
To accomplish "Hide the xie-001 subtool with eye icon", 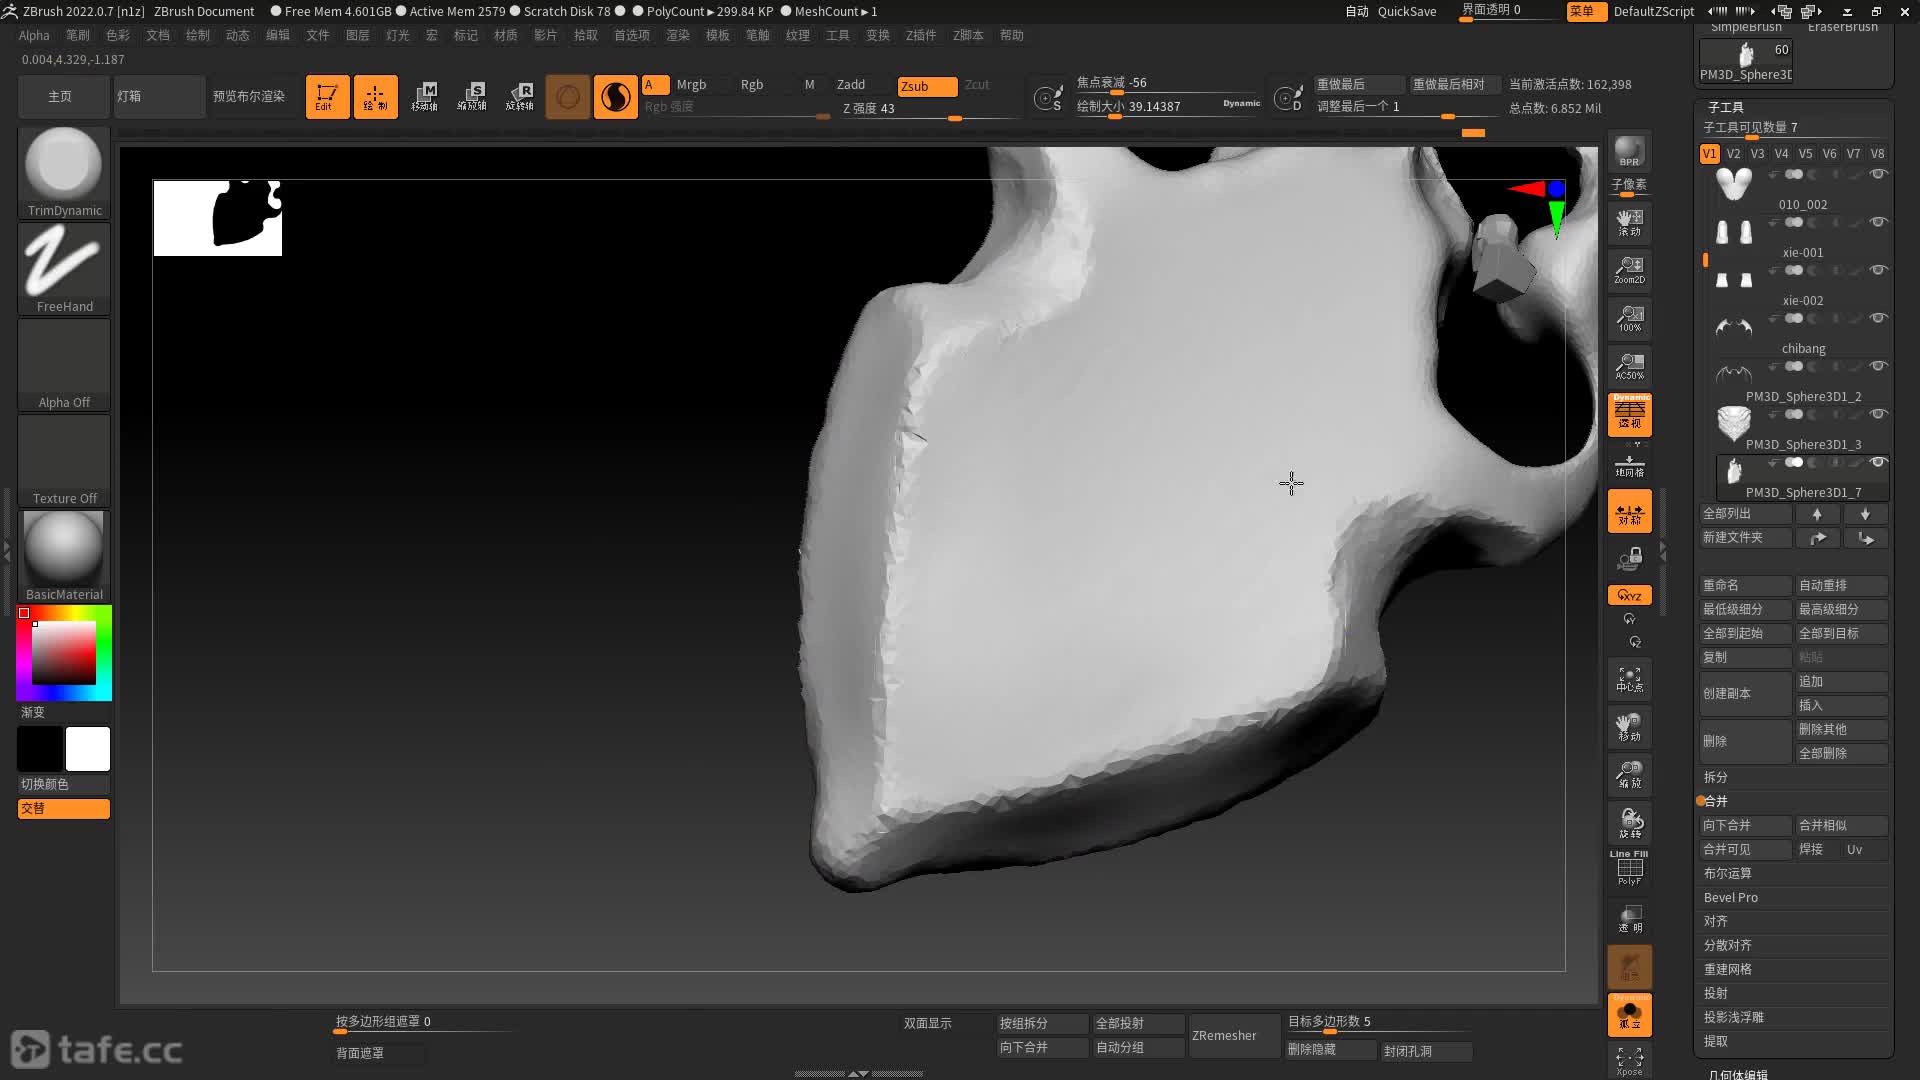I will [x=1878, y=222].
